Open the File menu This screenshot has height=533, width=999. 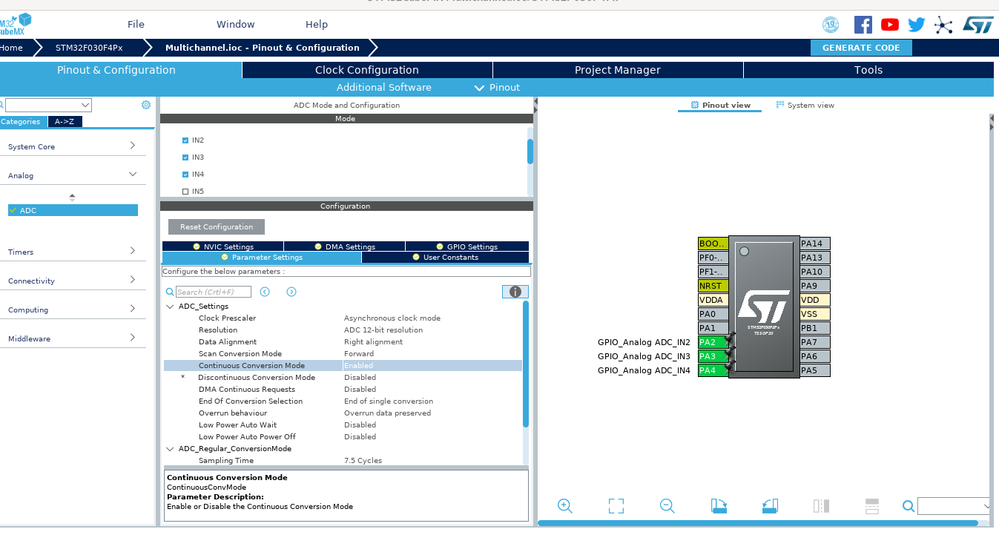(136, 24)
